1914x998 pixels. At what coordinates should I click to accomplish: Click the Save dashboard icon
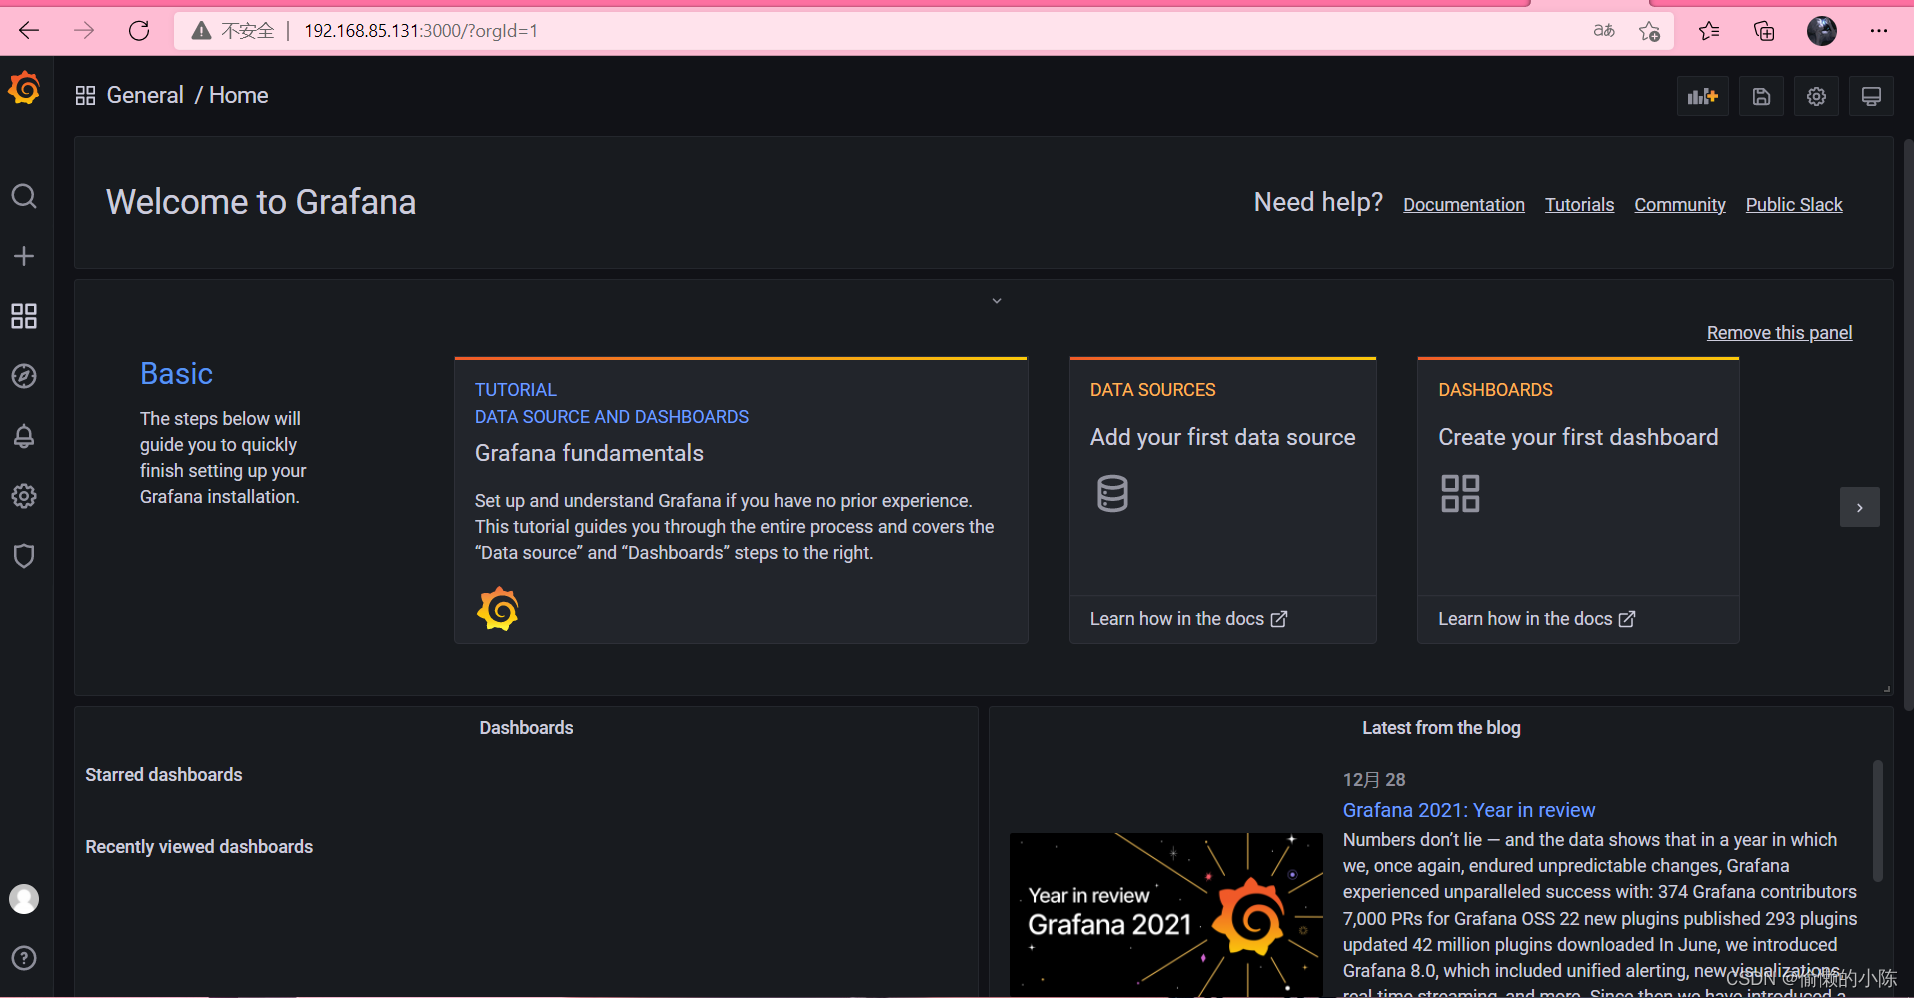pos(1761,96)
